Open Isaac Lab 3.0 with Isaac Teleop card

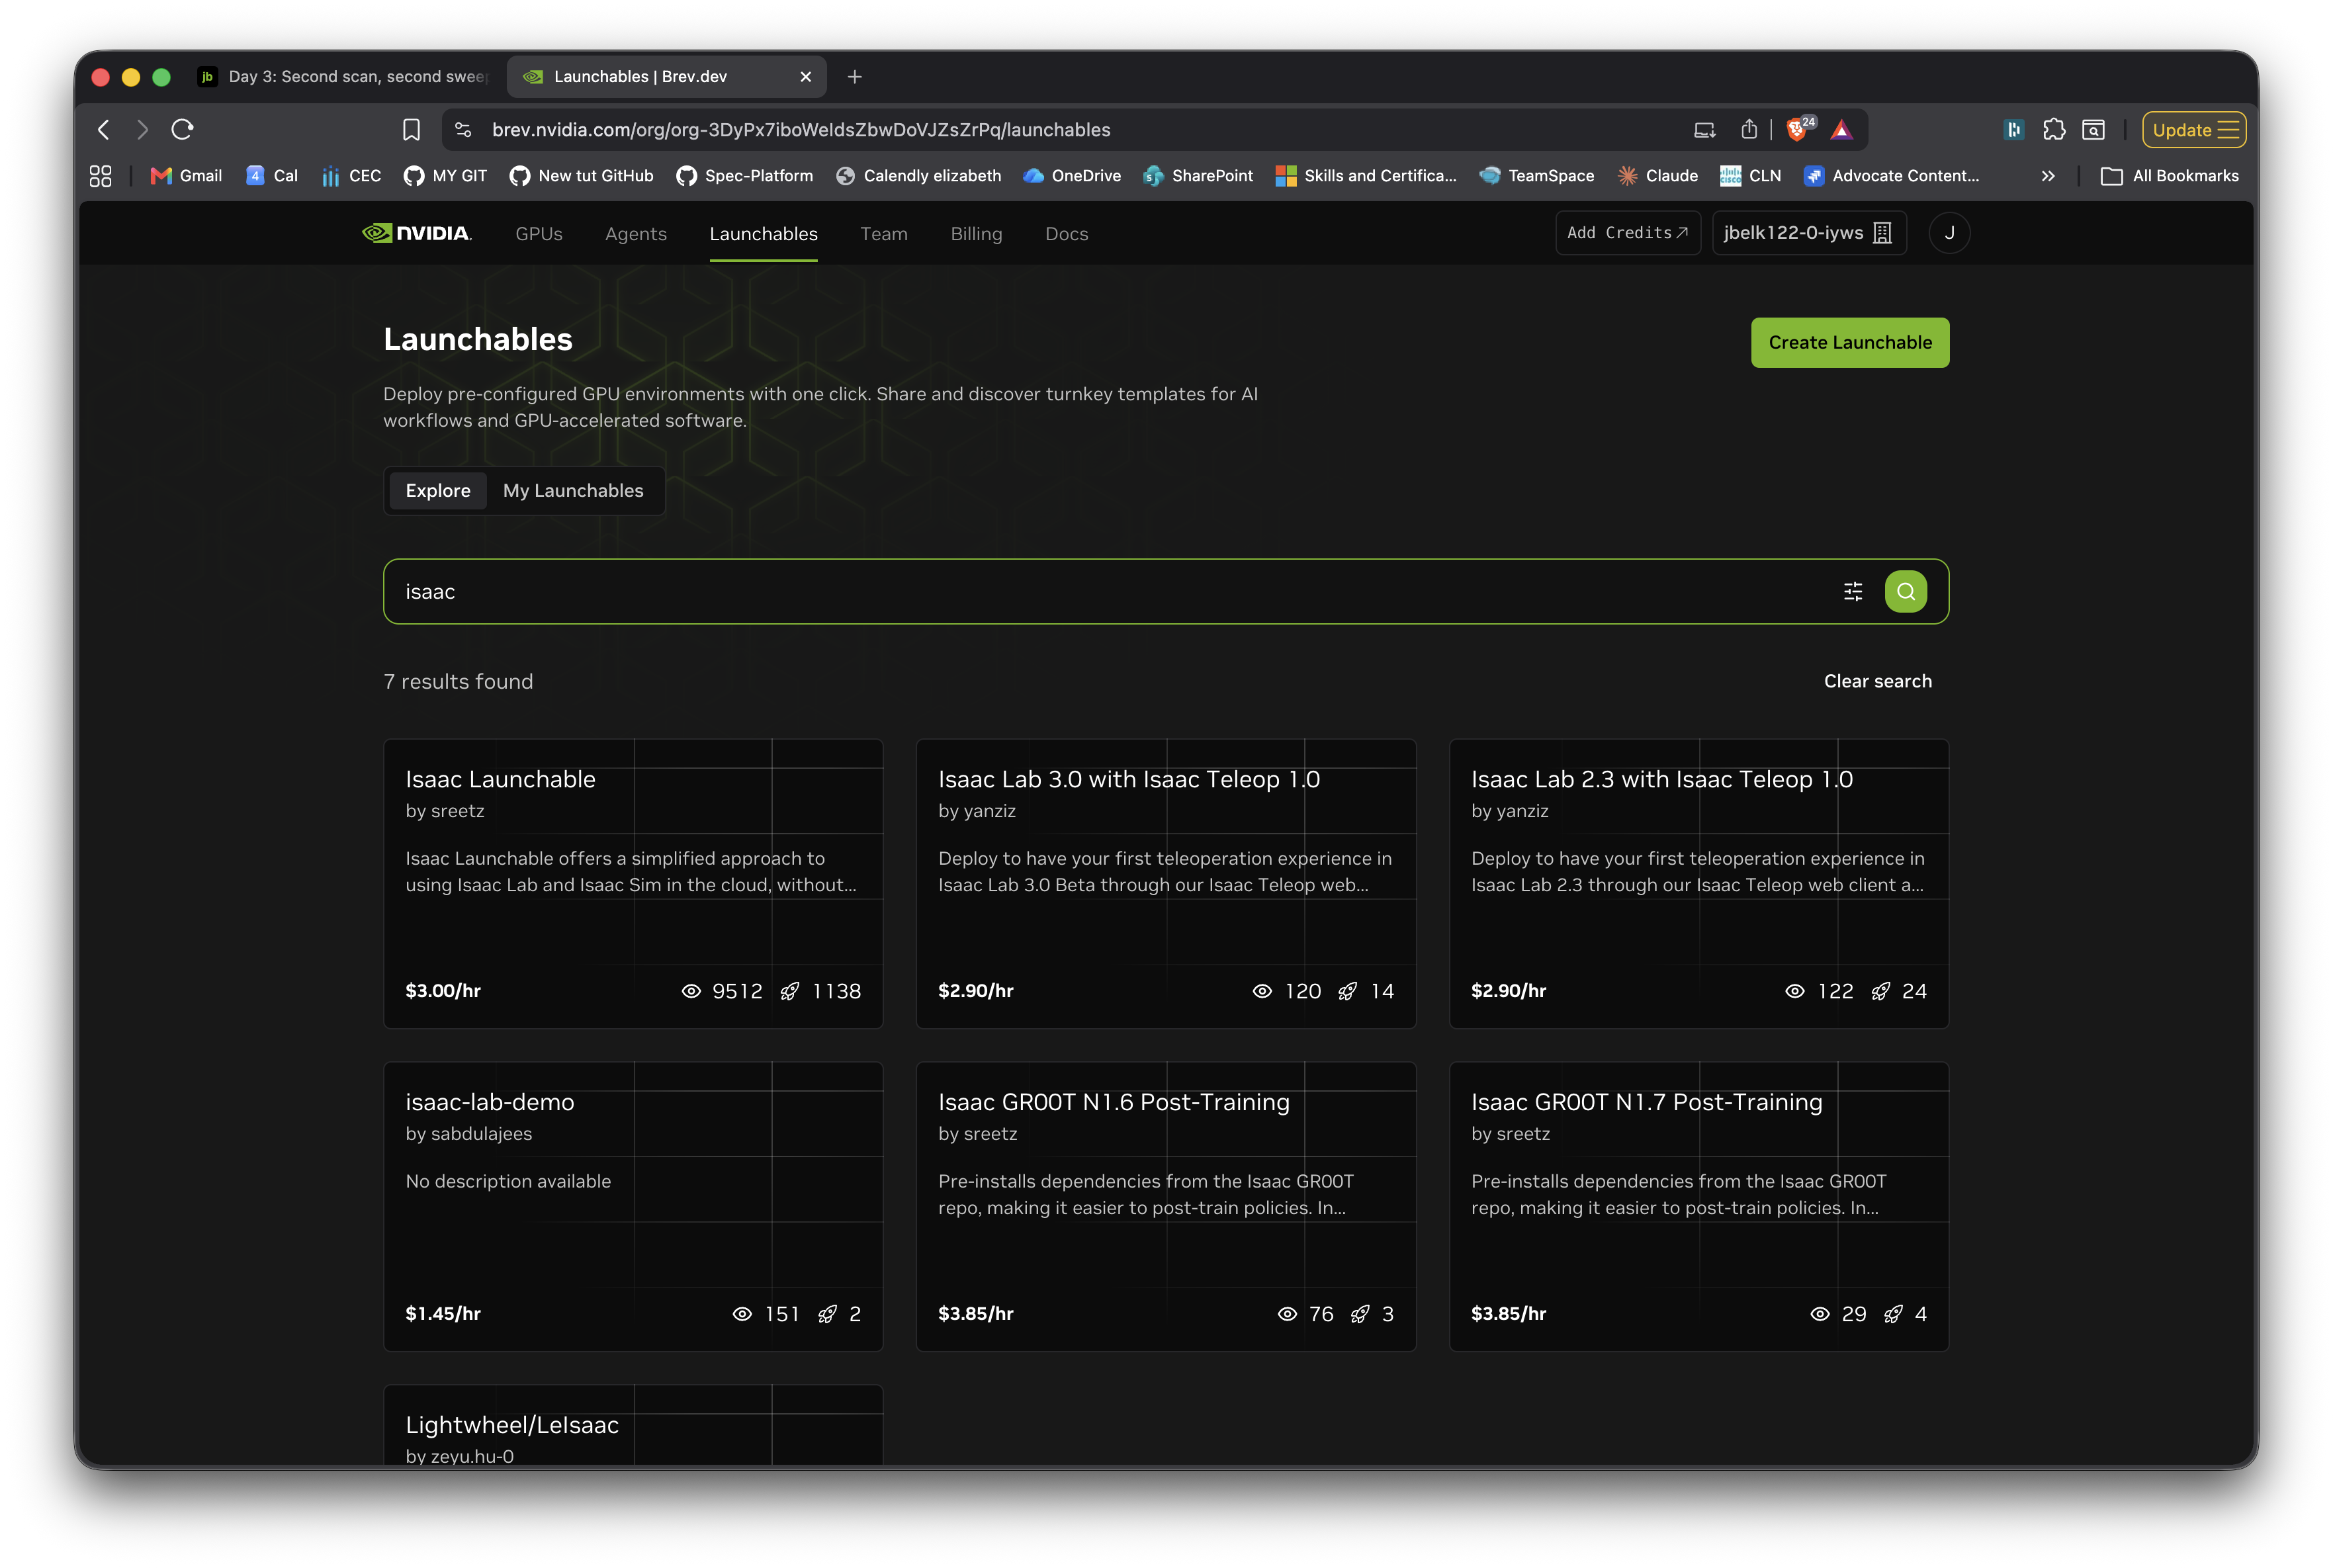[1165, 884]
